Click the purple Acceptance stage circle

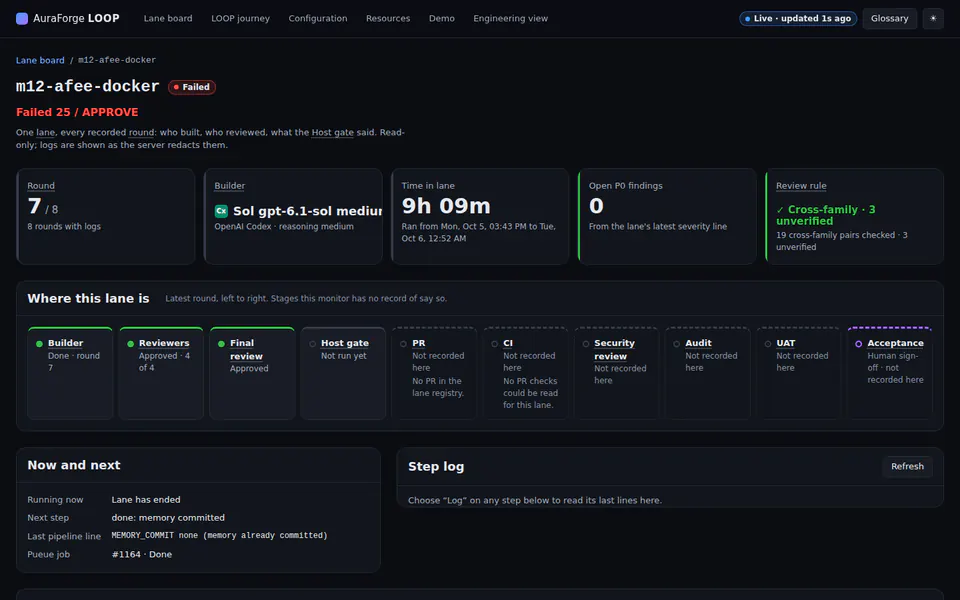point(858,343)
